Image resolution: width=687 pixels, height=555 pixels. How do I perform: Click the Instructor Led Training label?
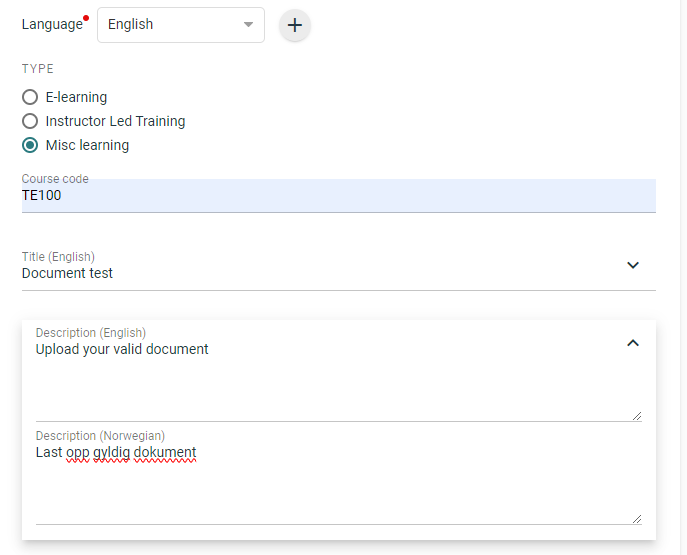pos(115,121)
